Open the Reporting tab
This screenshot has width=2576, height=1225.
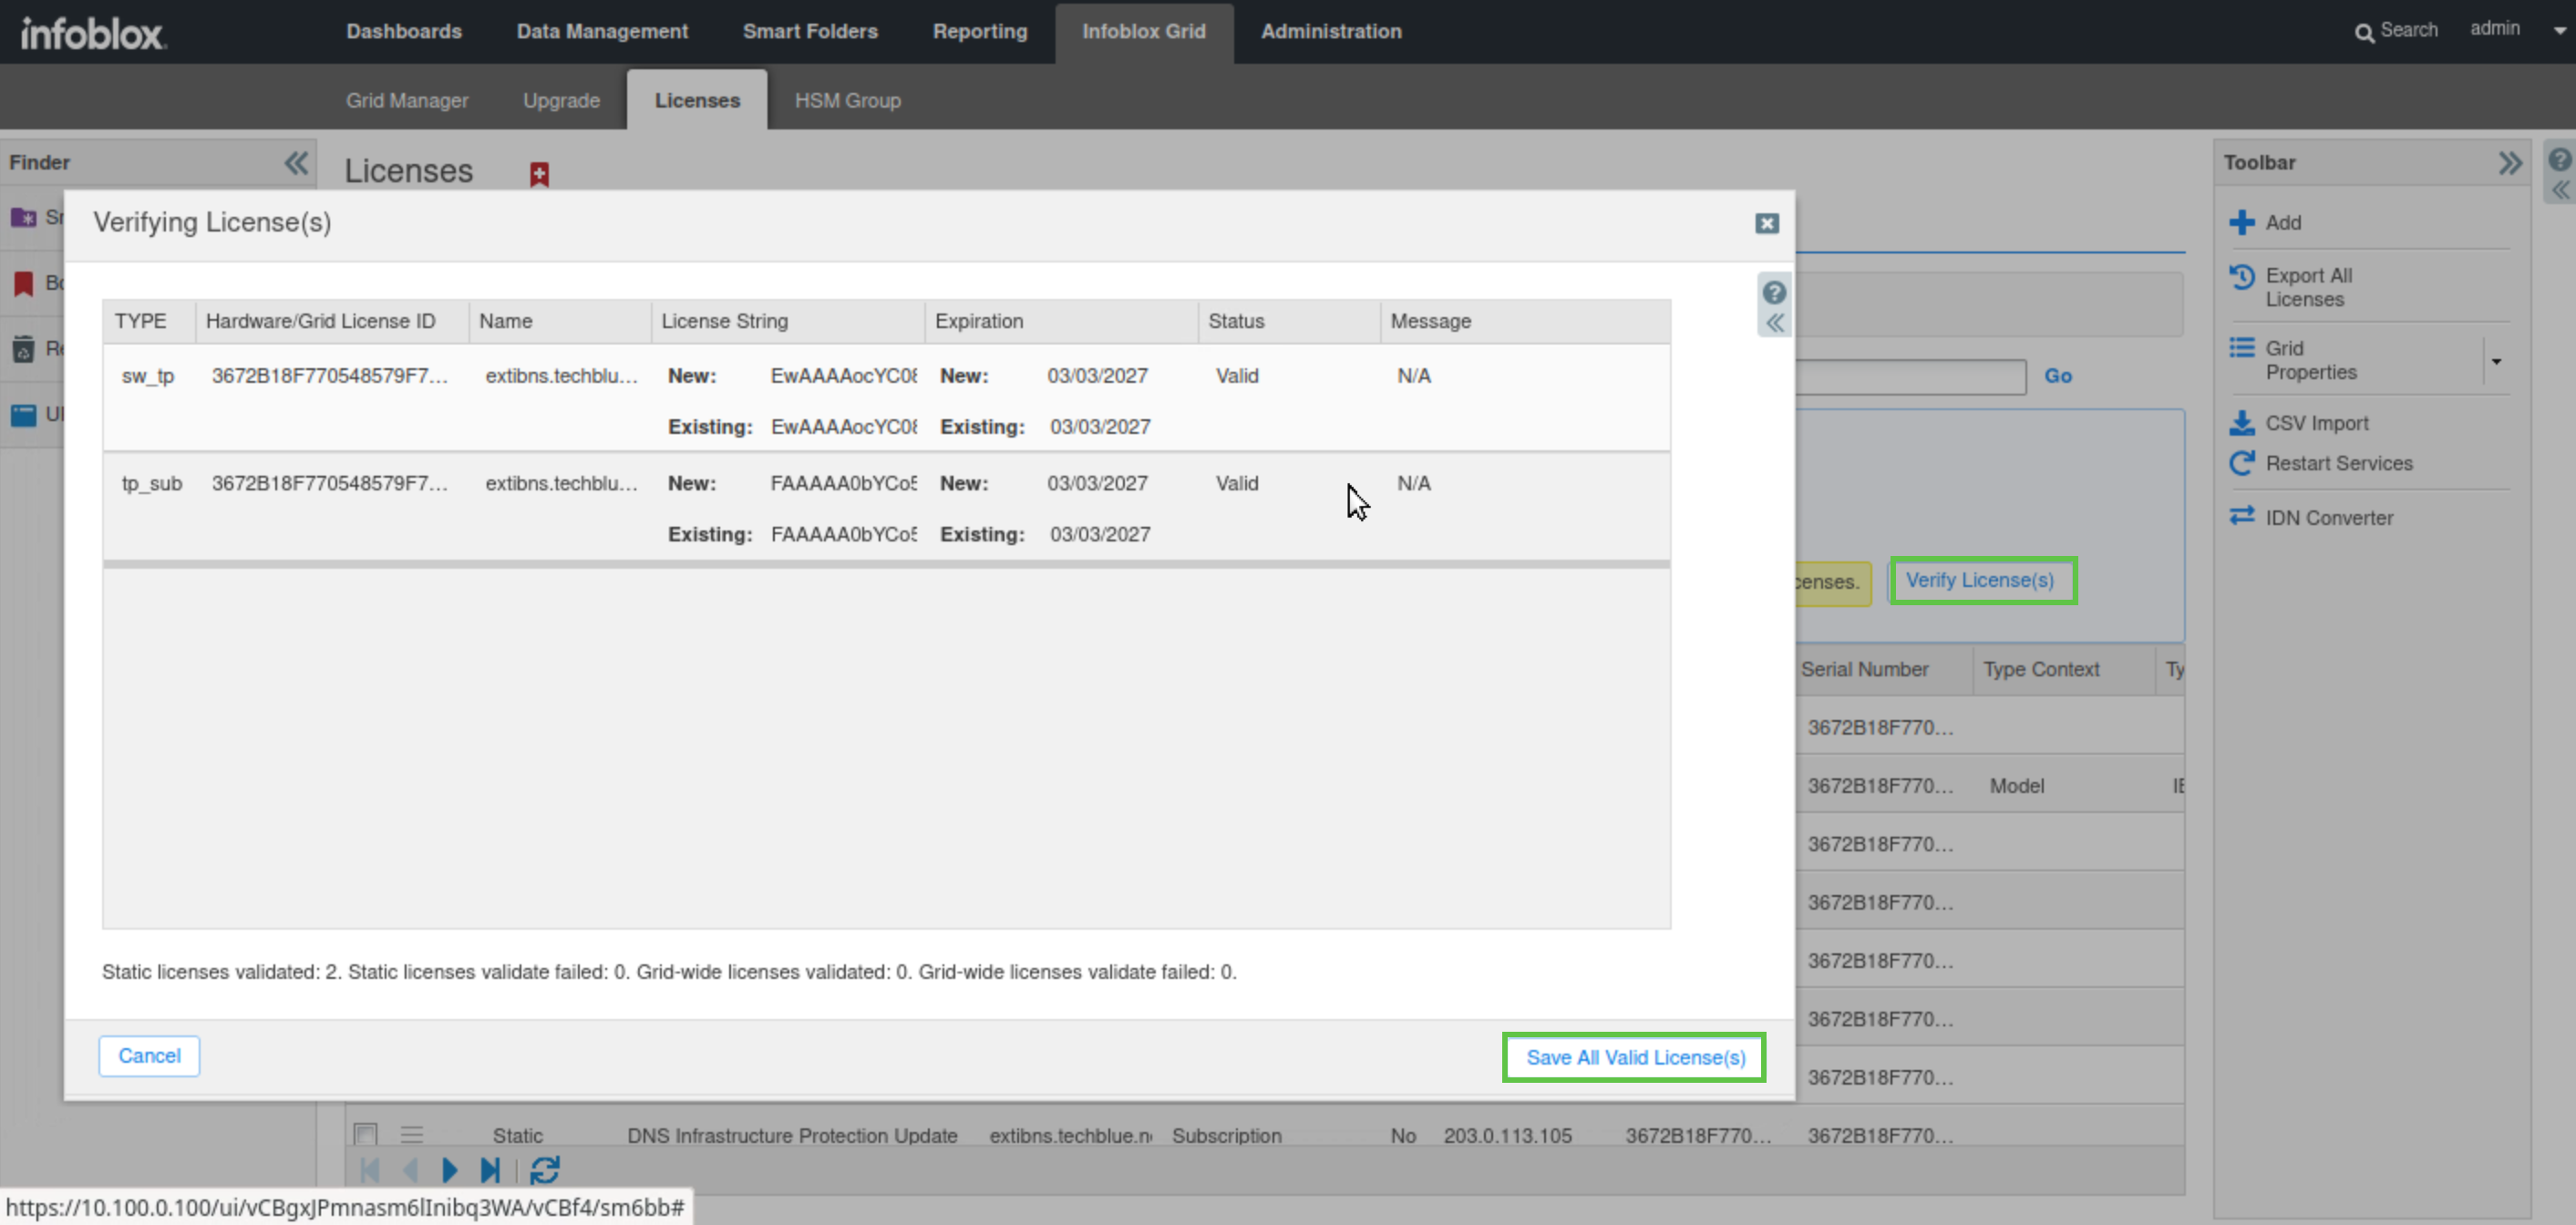click(x=980, y=31)
